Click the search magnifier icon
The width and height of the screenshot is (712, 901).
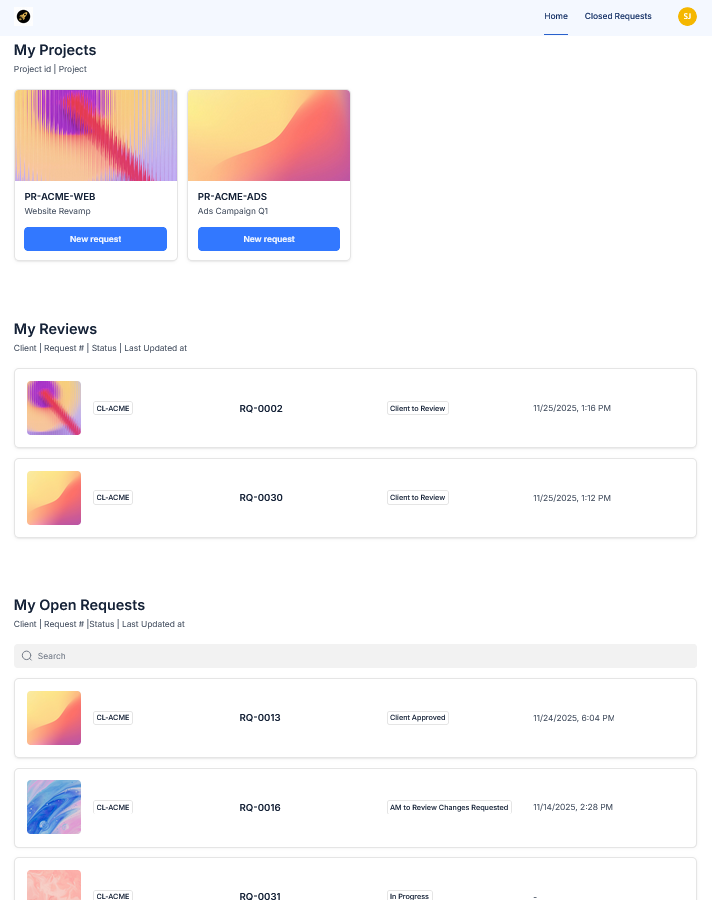(27, 656)
